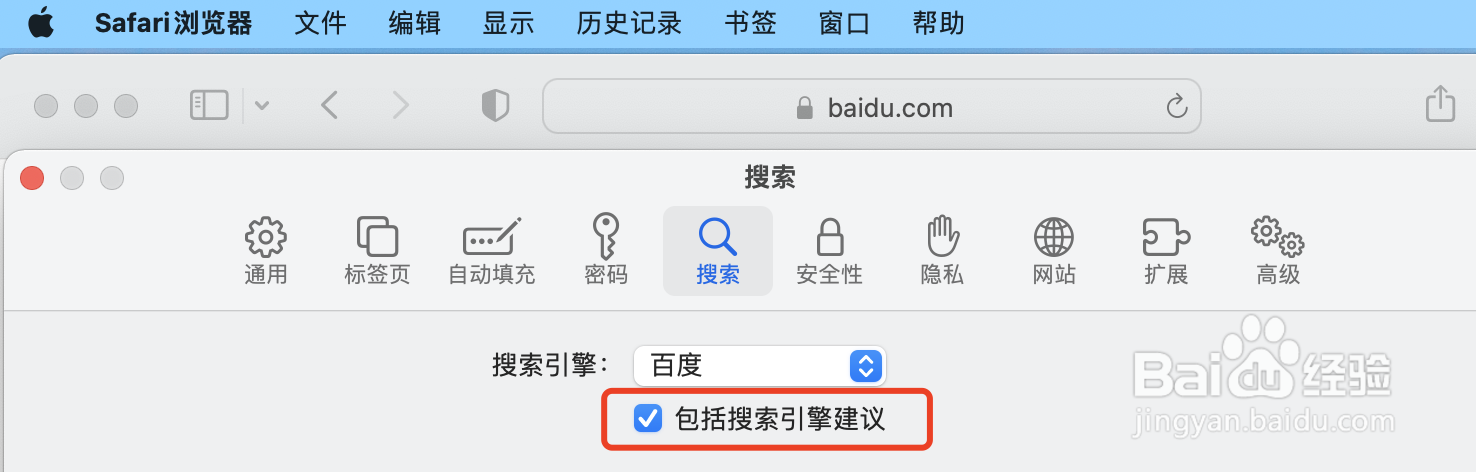The image size is (1476, 472).
Task: Reload the baidu.com page
Action: point(1177,106)
